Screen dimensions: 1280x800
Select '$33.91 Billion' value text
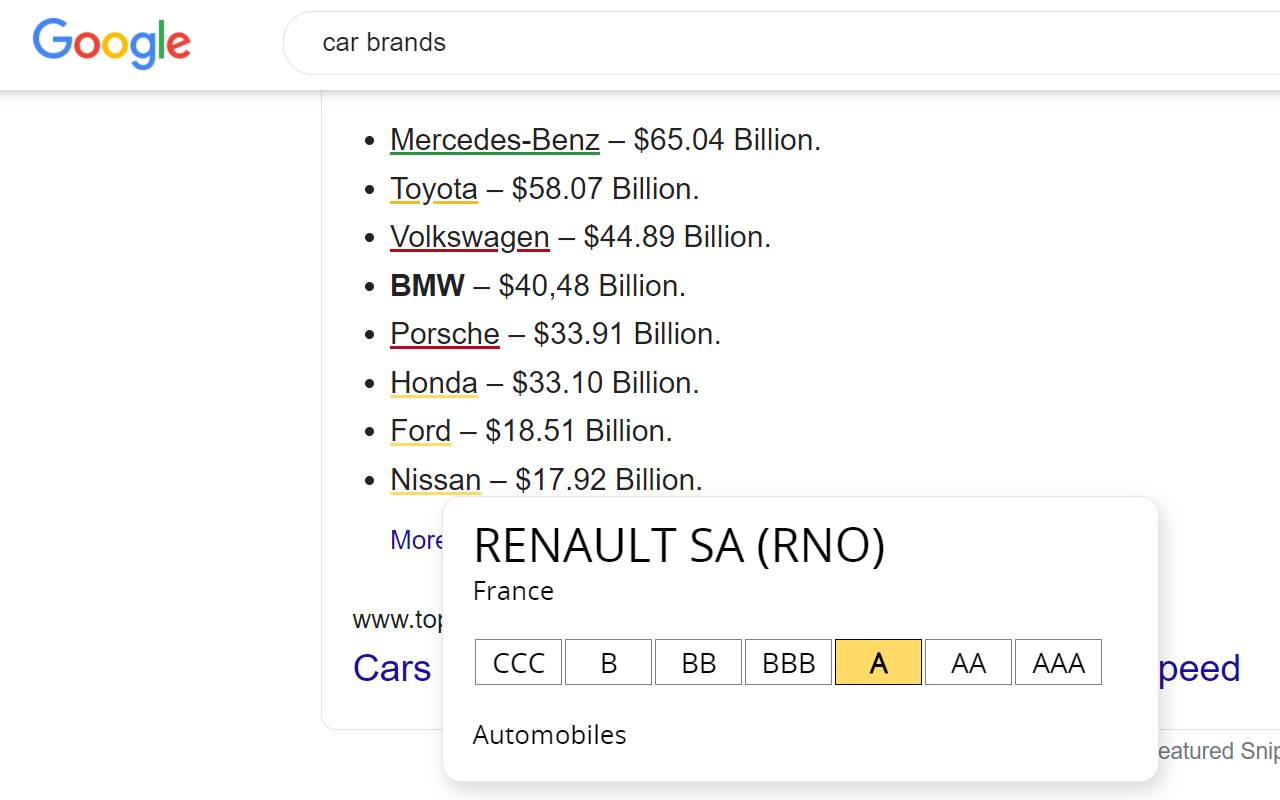[x=625, y=334]
